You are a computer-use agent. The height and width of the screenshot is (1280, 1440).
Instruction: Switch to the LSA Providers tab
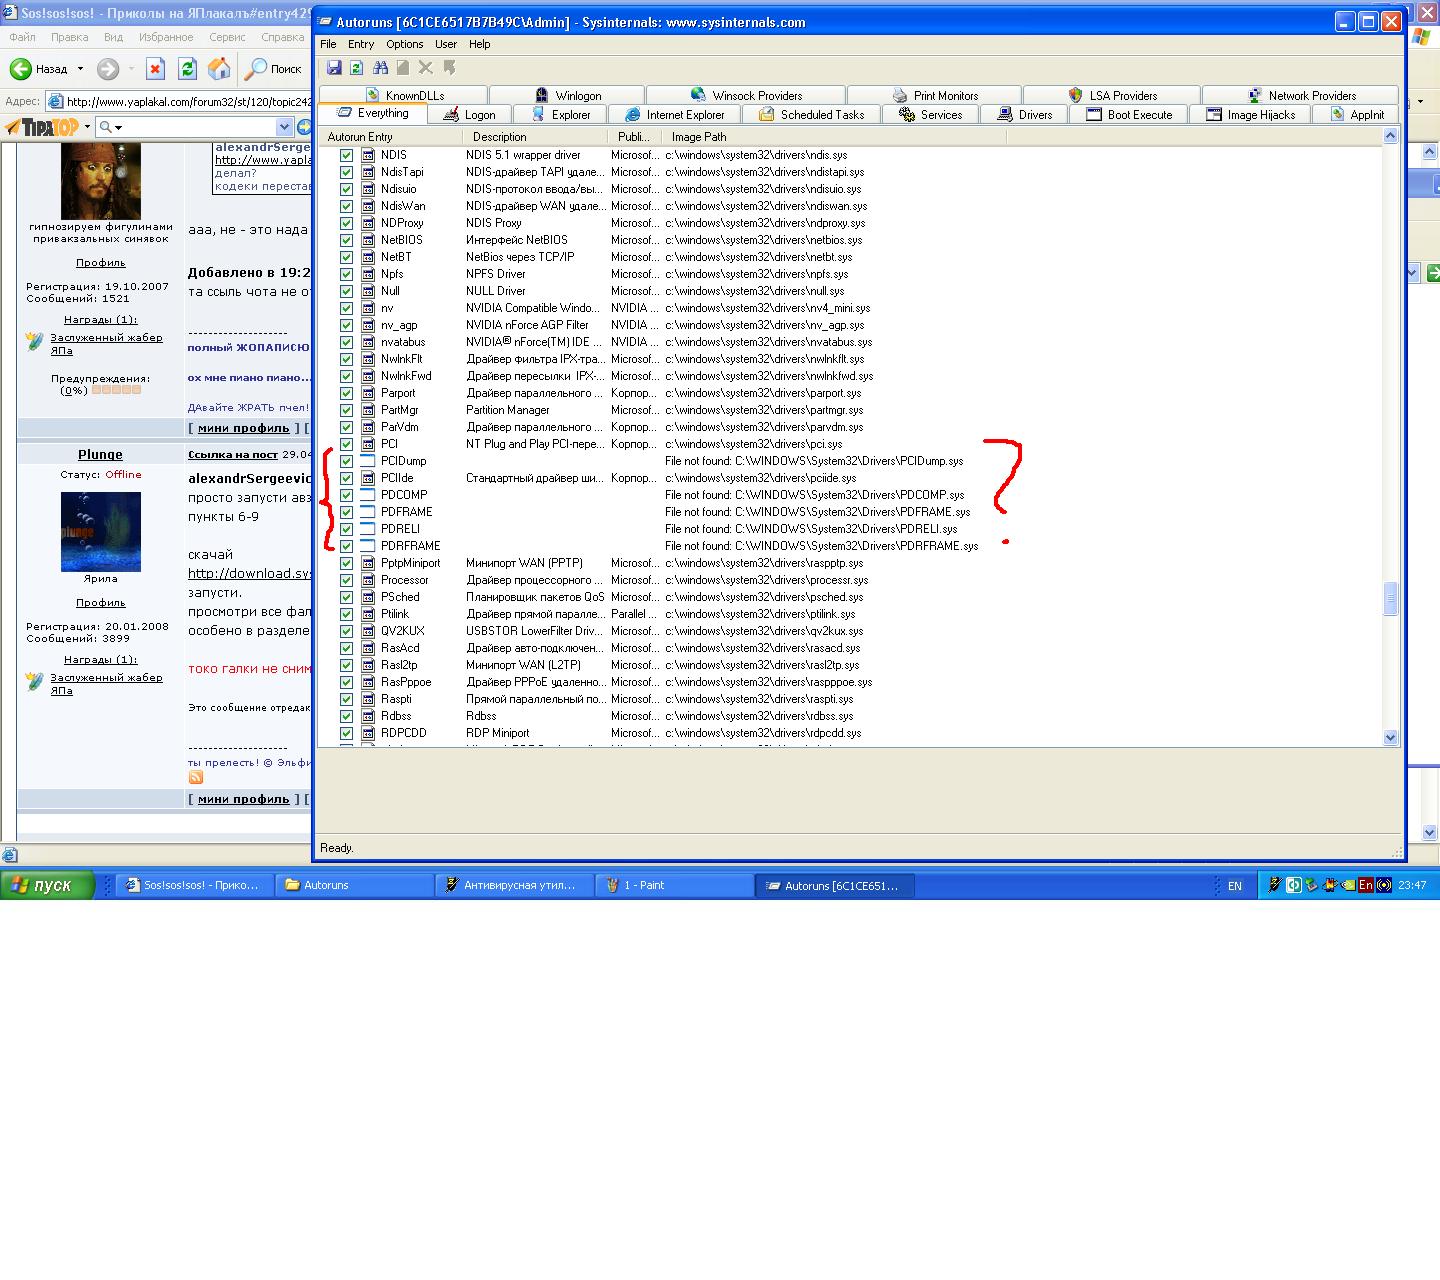click(1112, 96)
